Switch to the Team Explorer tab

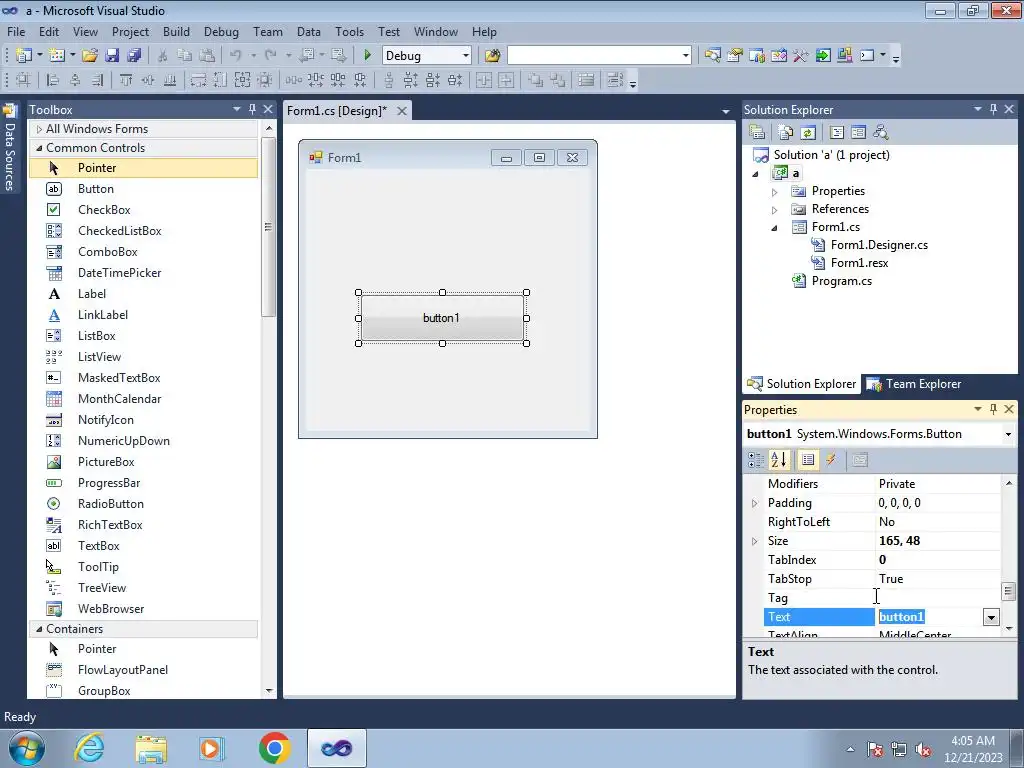tap(914, 384)
